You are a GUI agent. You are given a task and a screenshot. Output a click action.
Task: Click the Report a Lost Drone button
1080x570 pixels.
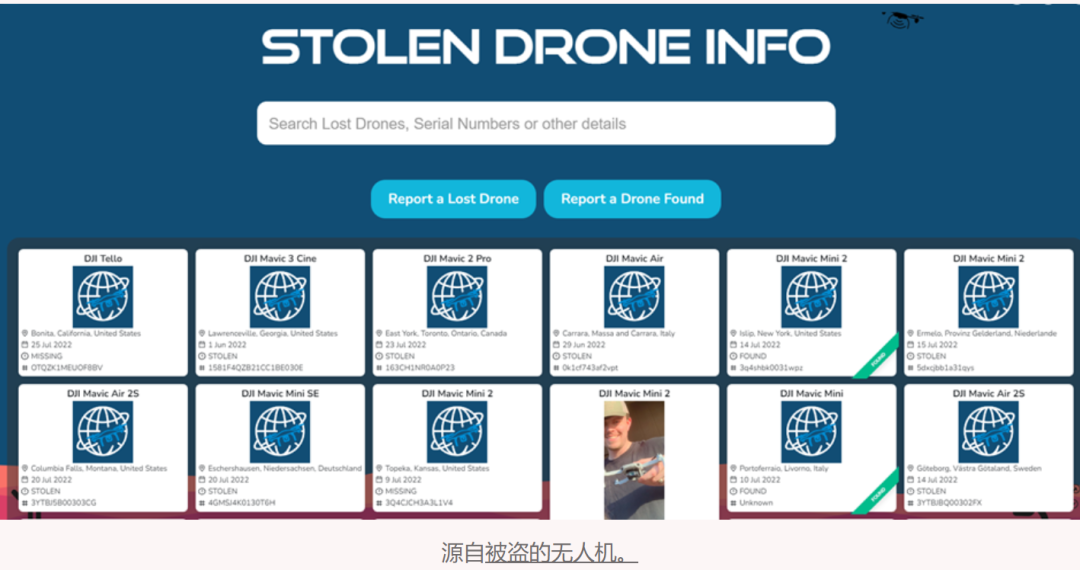tap(453, 199)
